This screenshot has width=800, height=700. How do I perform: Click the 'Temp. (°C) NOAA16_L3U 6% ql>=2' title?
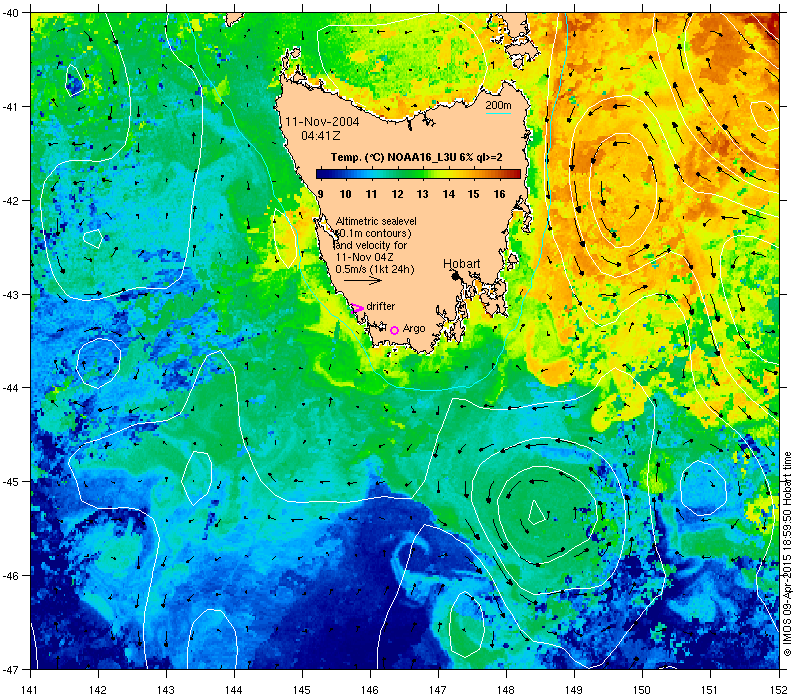pyautogui.click(x=416, y=157)
